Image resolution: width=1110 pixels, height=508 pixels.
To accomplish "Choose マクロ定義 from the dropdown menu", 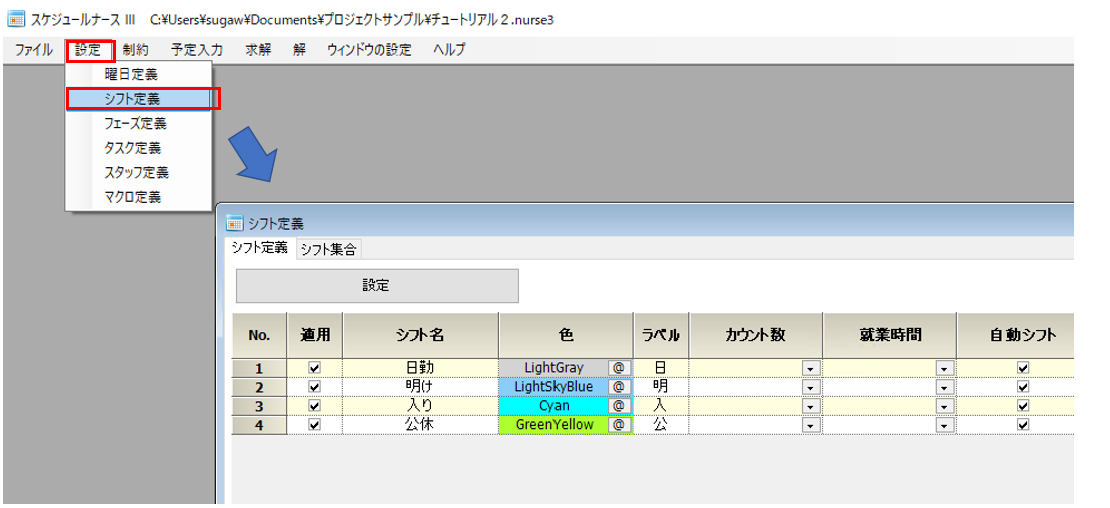I will pyautogui.click(x=139, y=197).
